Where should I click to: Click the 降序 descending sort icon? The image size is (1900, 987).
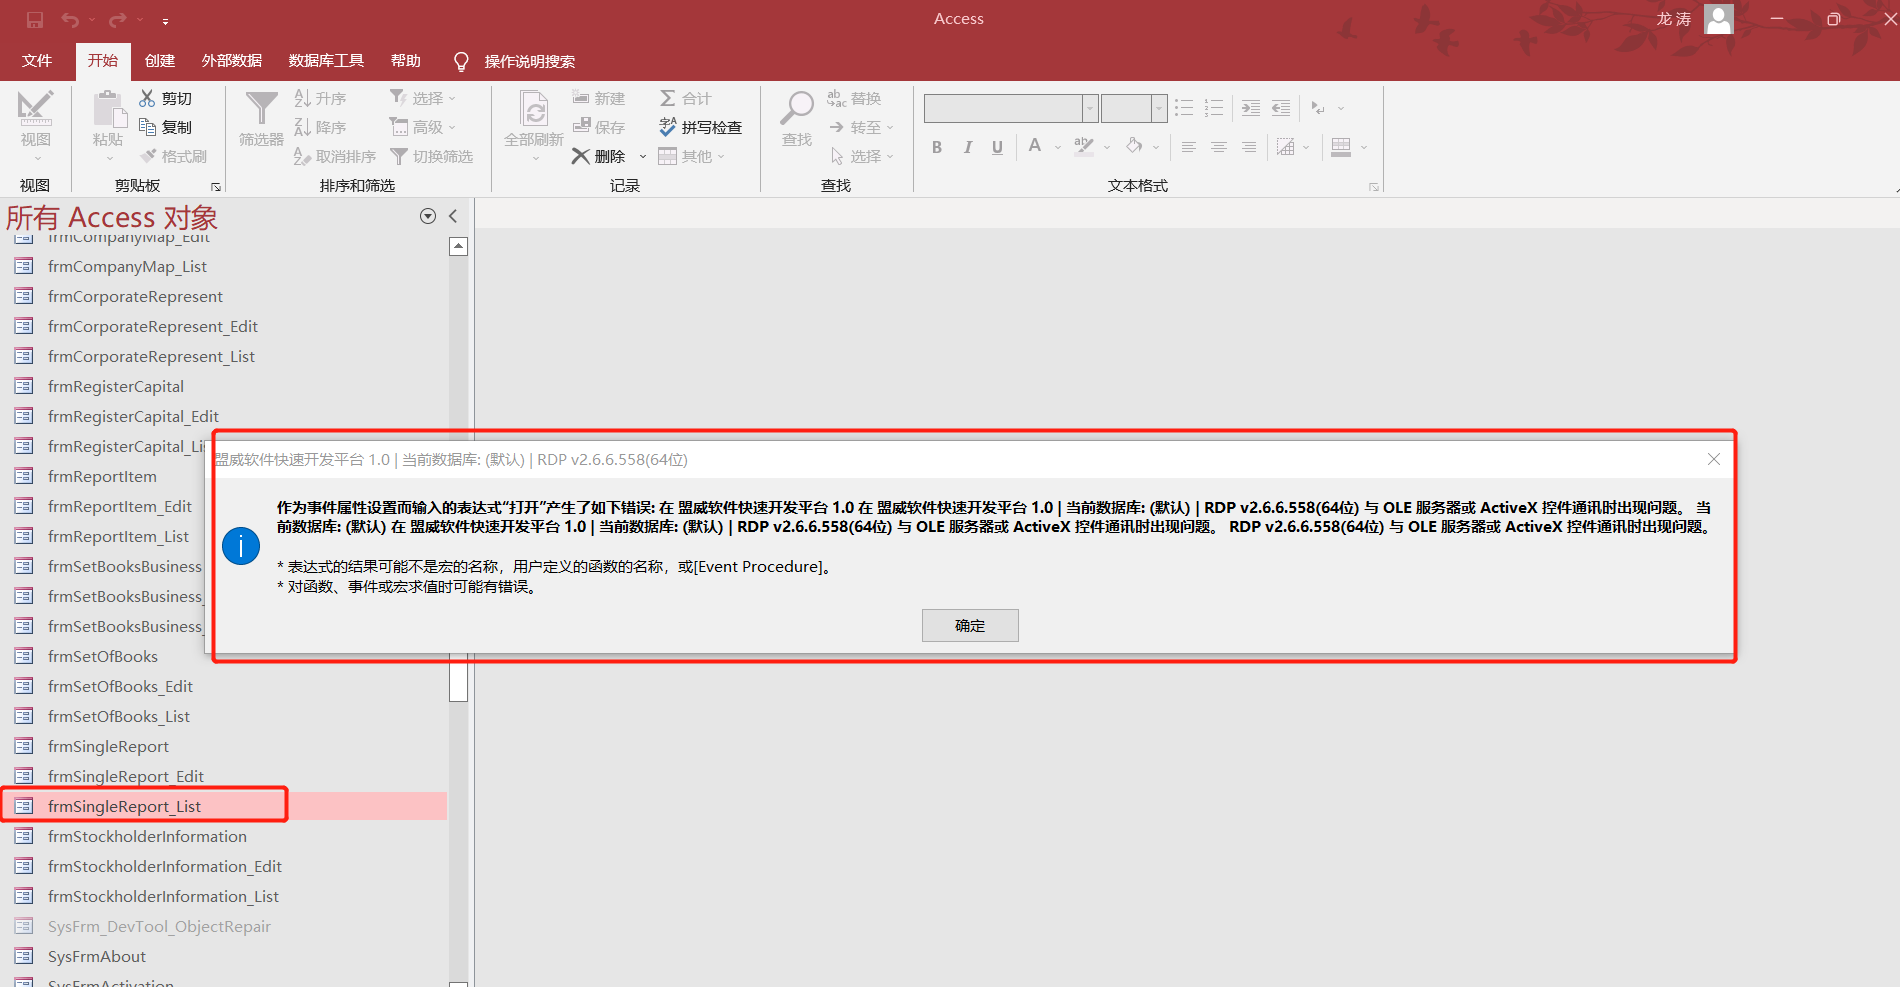click(302, 127)
